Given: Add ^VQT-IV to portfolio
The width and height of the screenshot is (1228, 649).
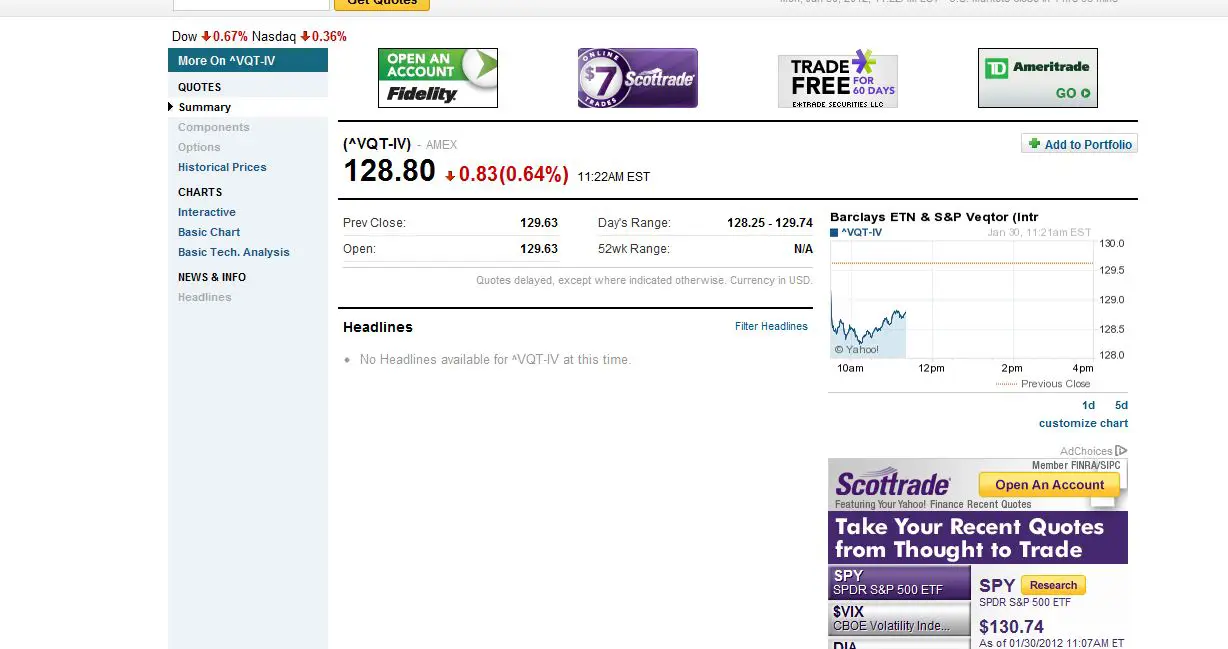Looking at the screenshot, I should coord(1080,144).
